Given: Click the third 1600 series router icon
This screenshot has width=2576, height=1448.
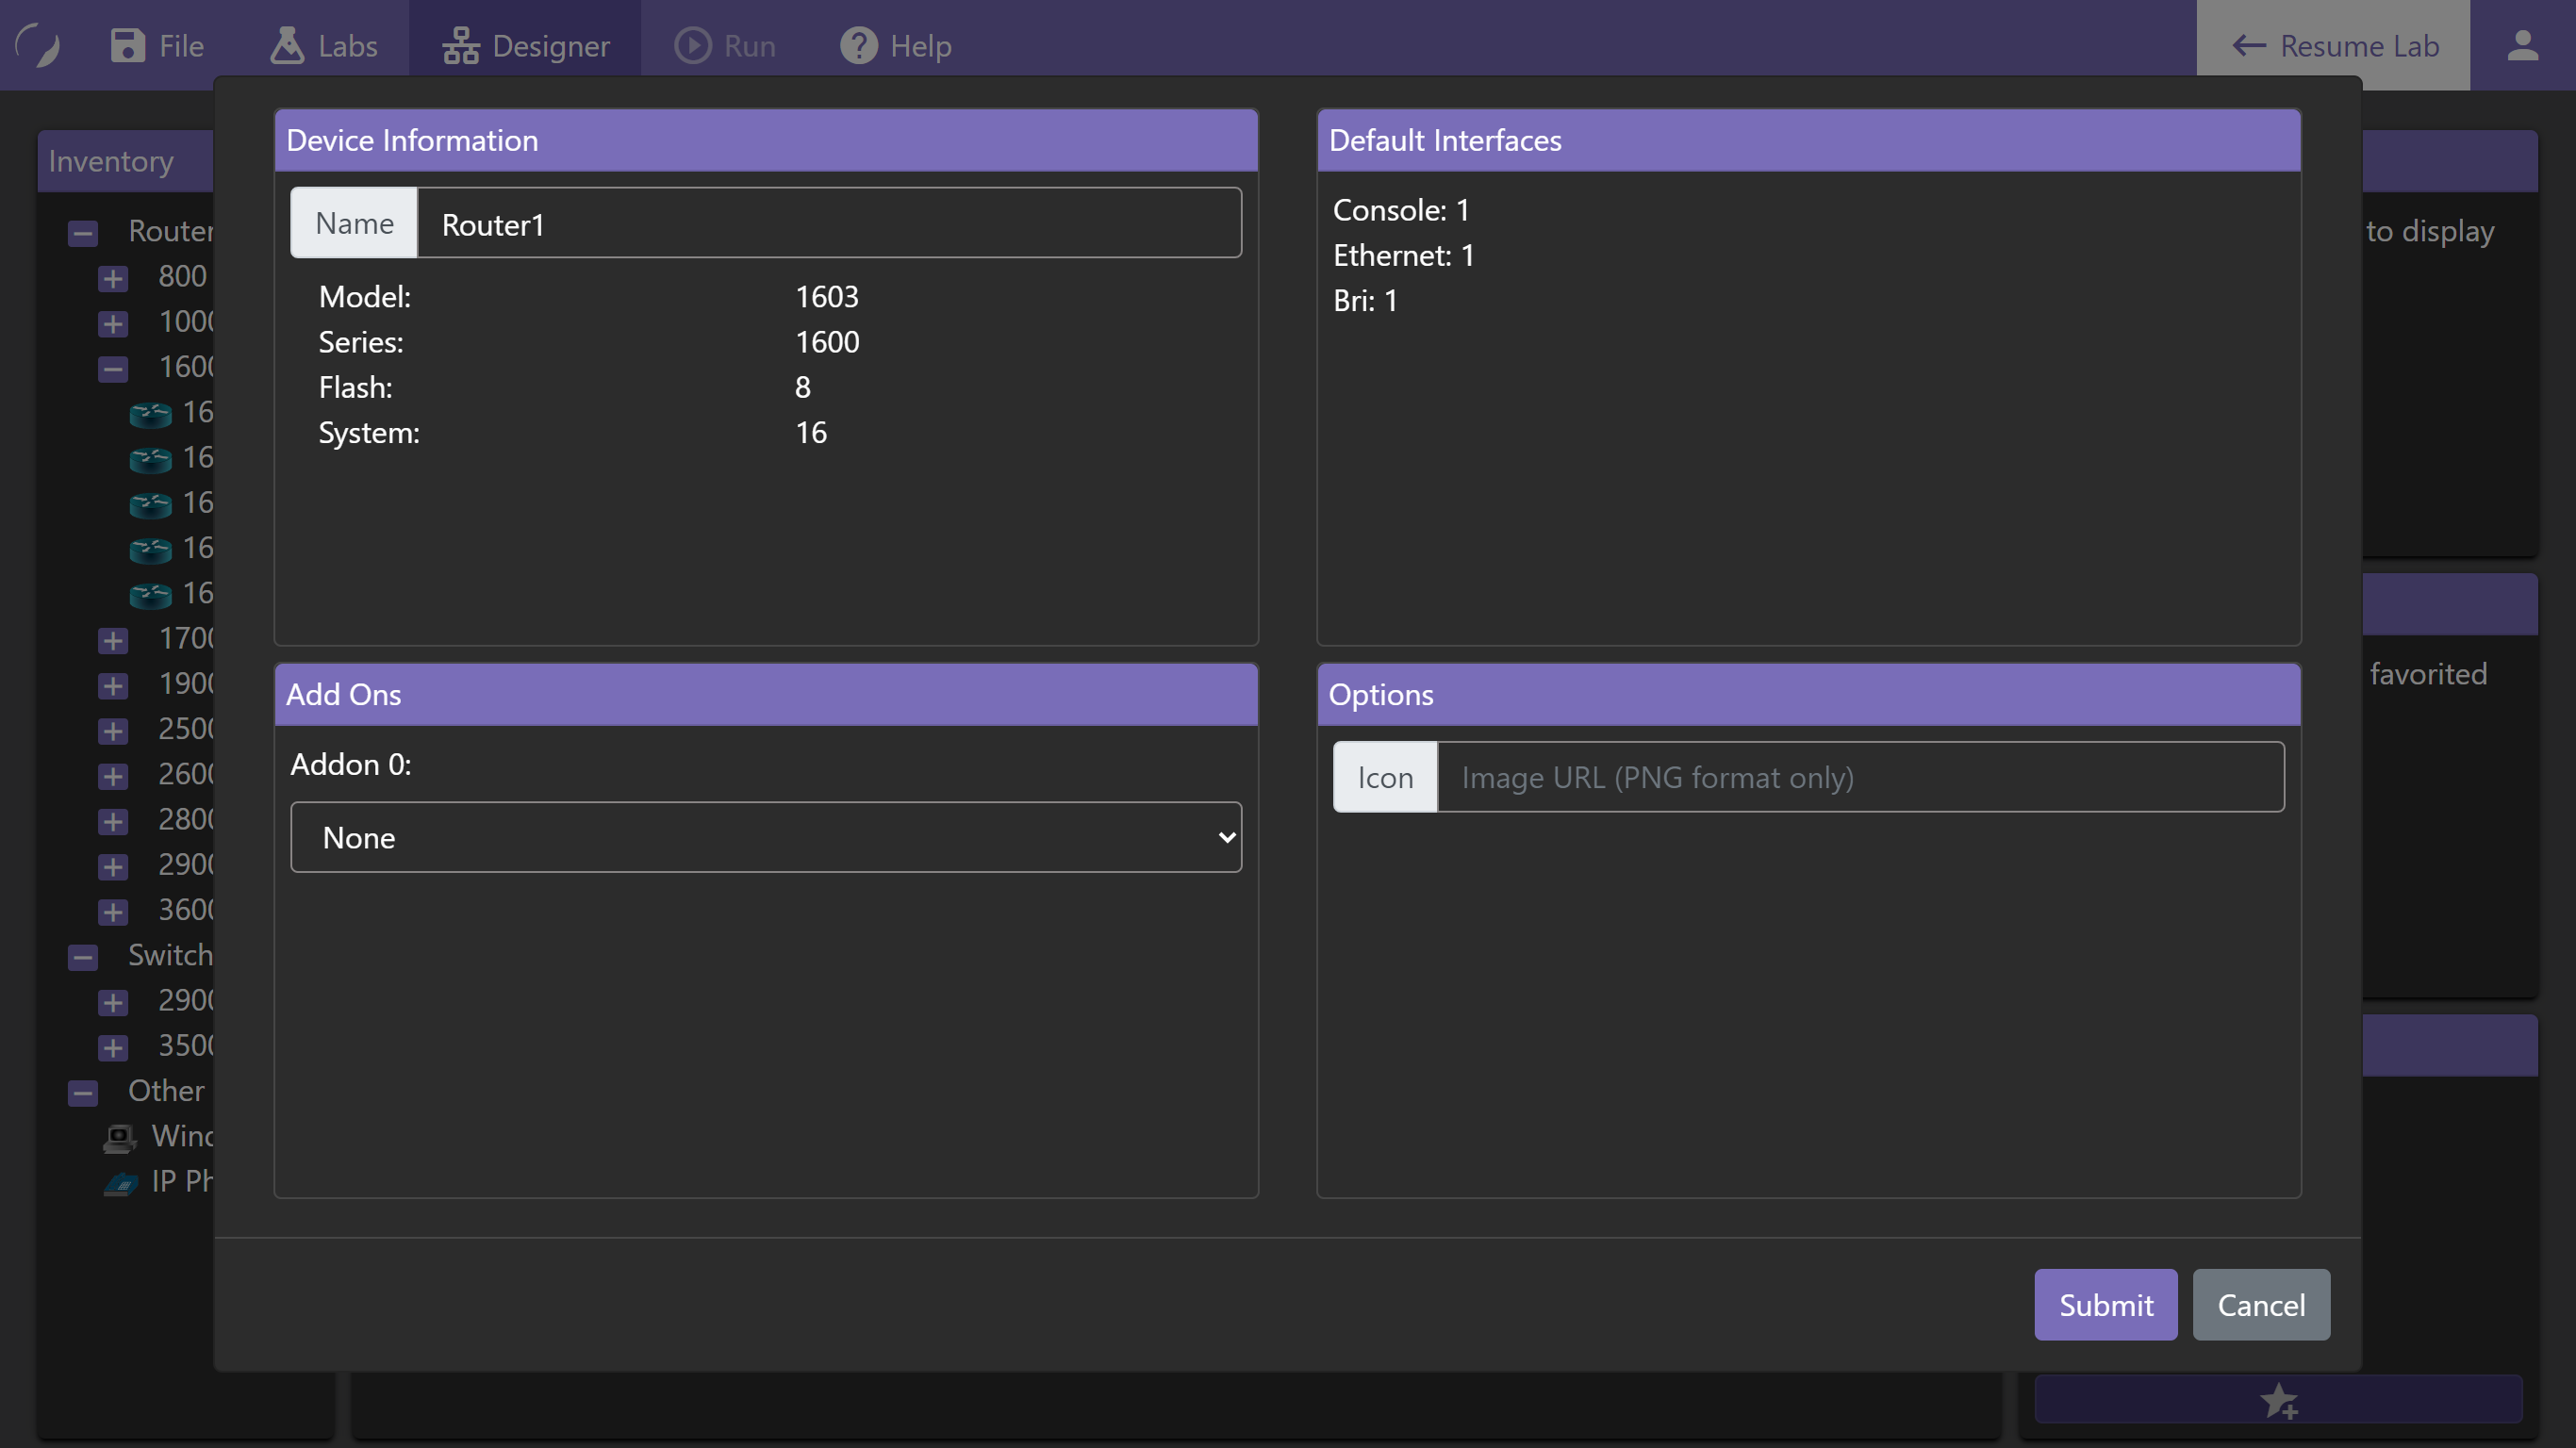Looking at the screenshot, I should [150, 504].
